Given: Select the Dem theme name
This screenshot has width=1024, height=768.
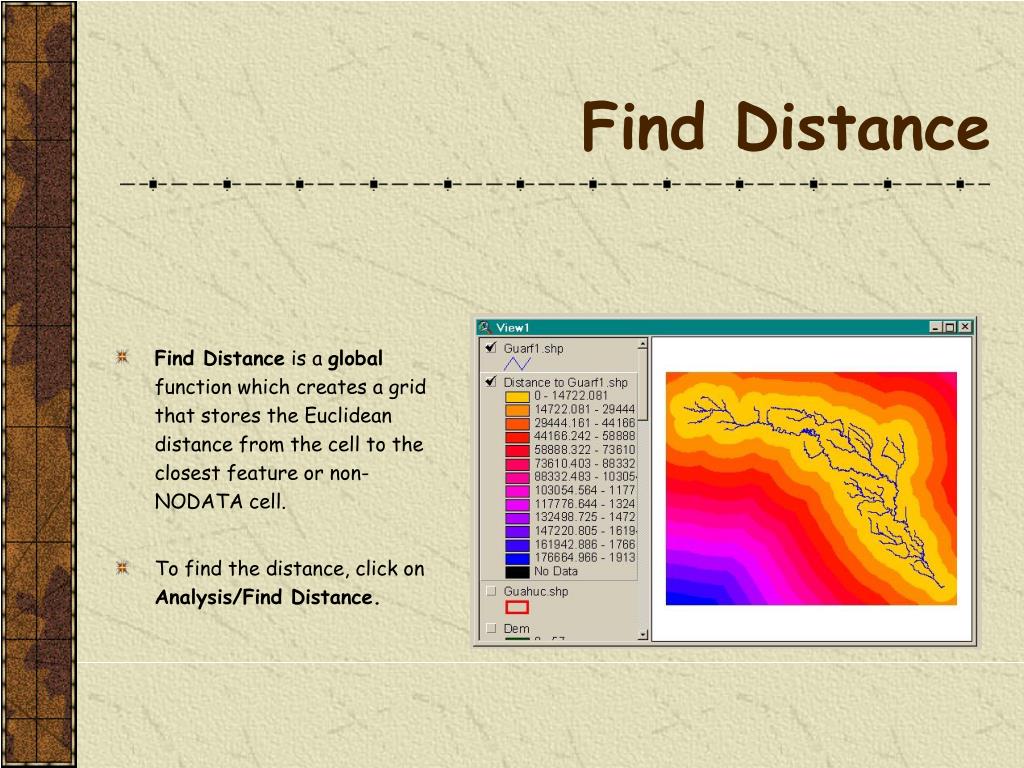Looking at the screenshot, I should 517,628.
